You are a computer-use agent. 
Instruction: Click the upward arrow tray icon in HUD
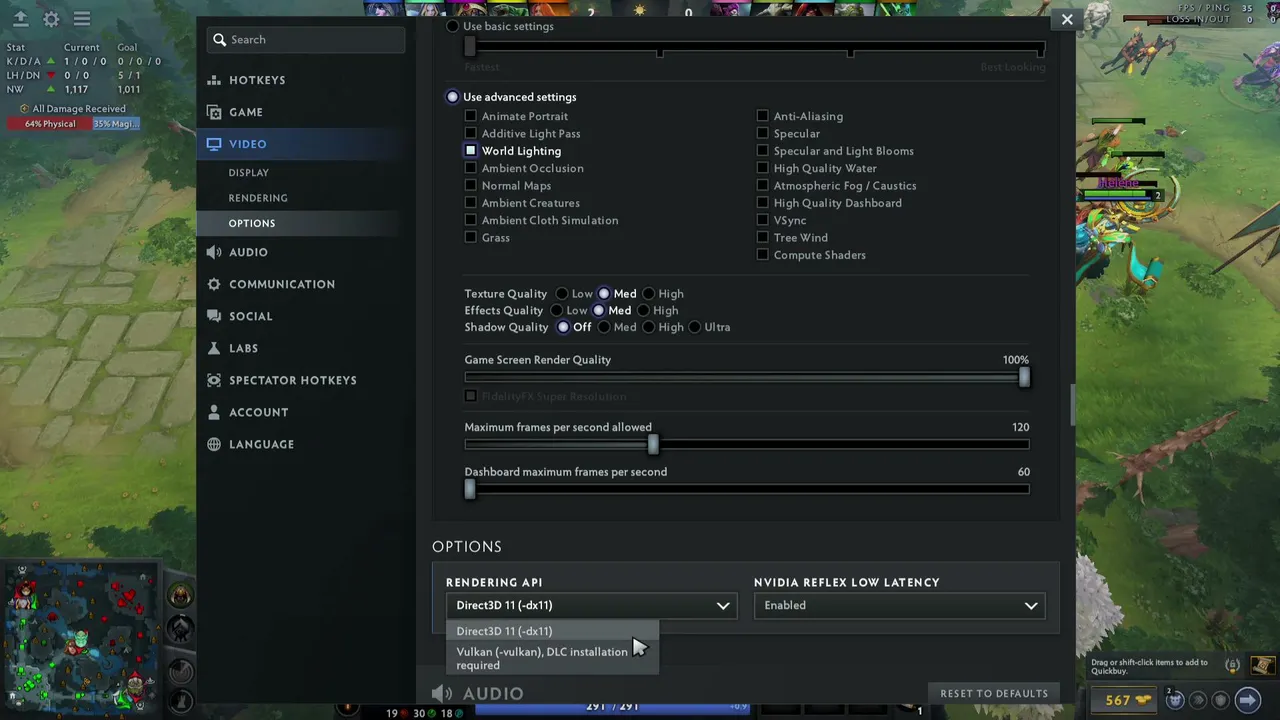point(20,19)
